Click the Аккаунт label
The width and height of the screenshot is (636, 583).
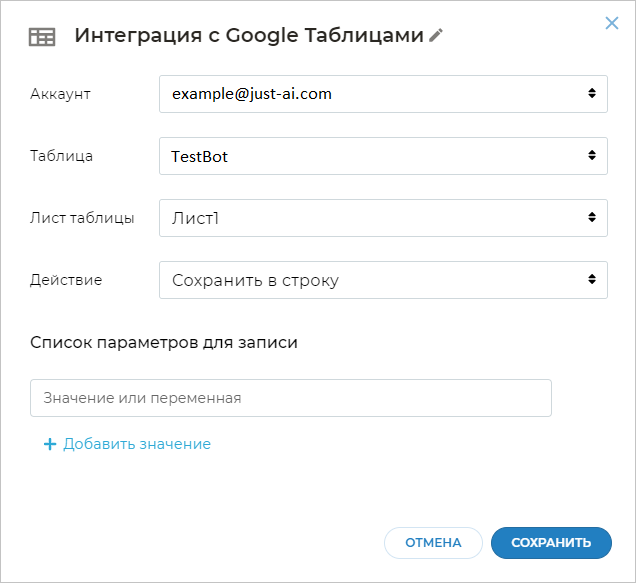pyautogui.click(x=60, y=94)
